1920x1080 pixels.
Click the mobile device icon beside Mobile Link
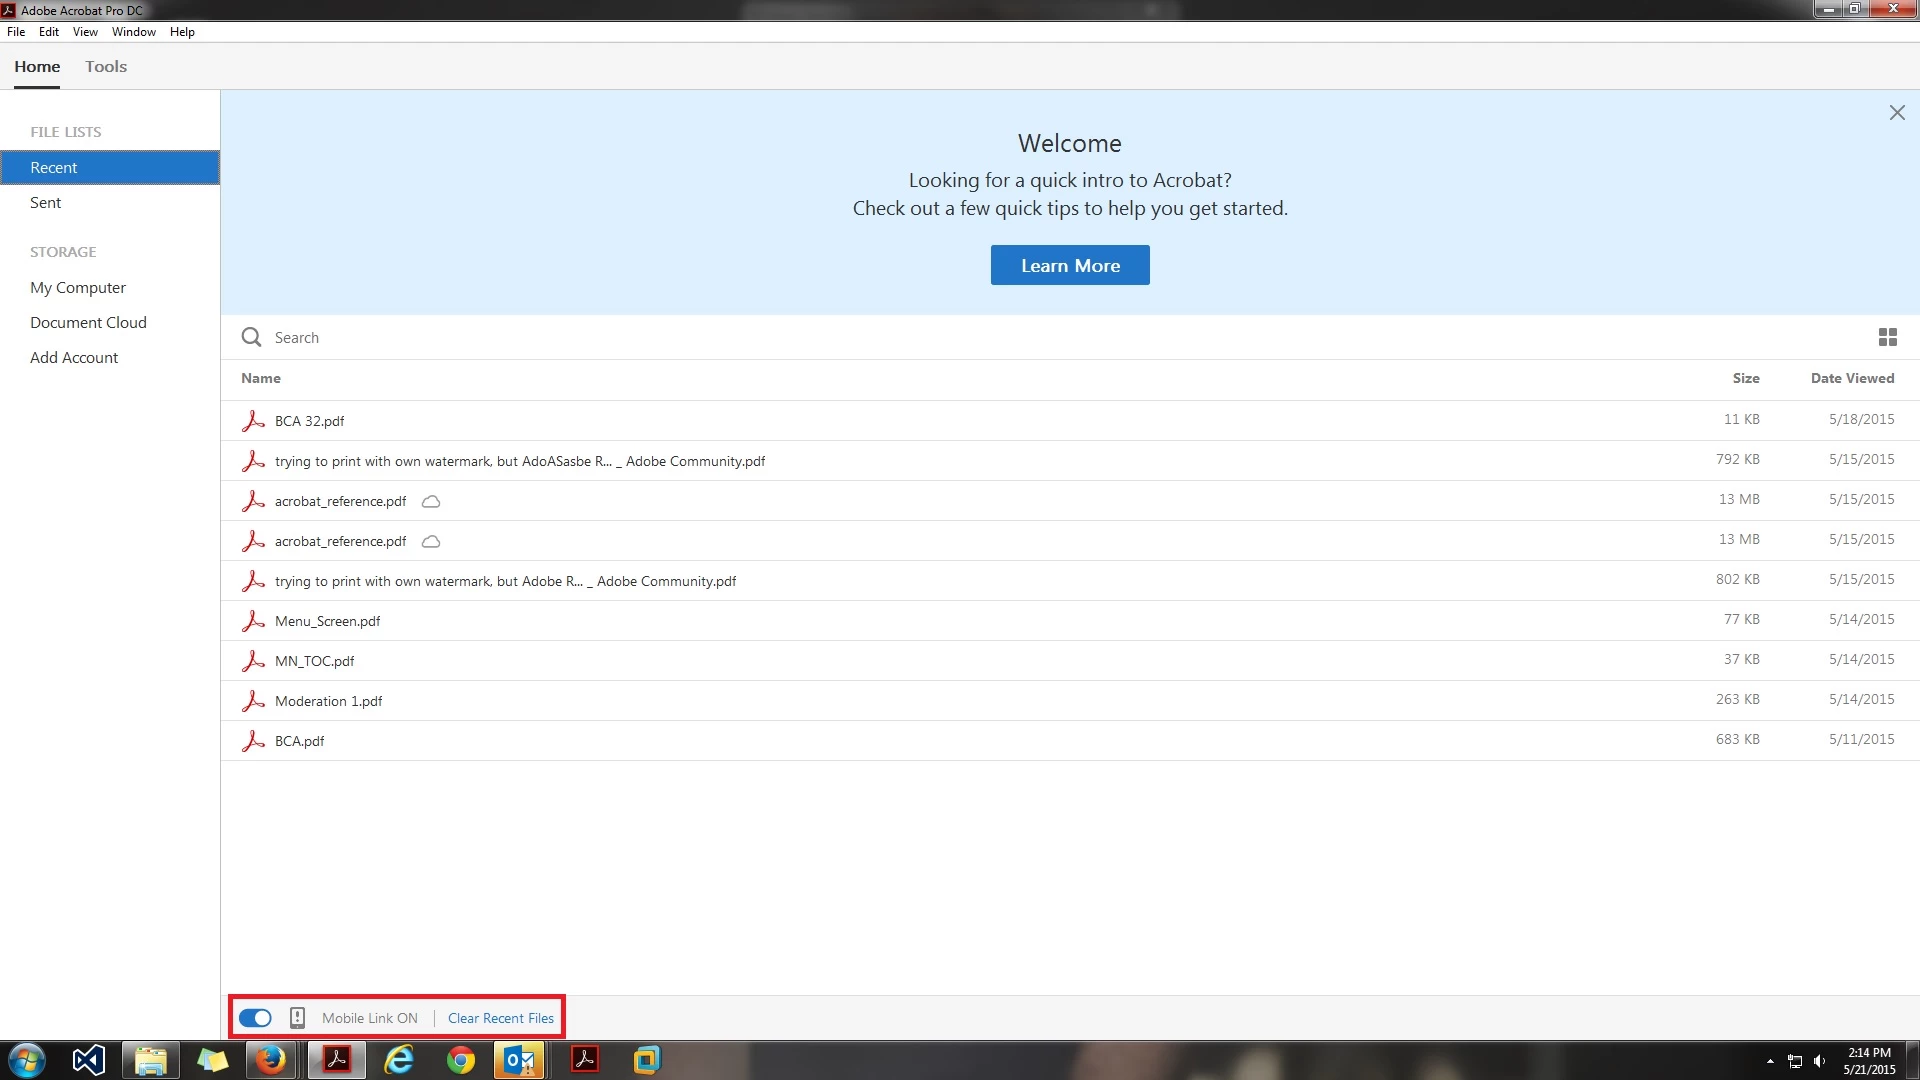pos(297,1018)
